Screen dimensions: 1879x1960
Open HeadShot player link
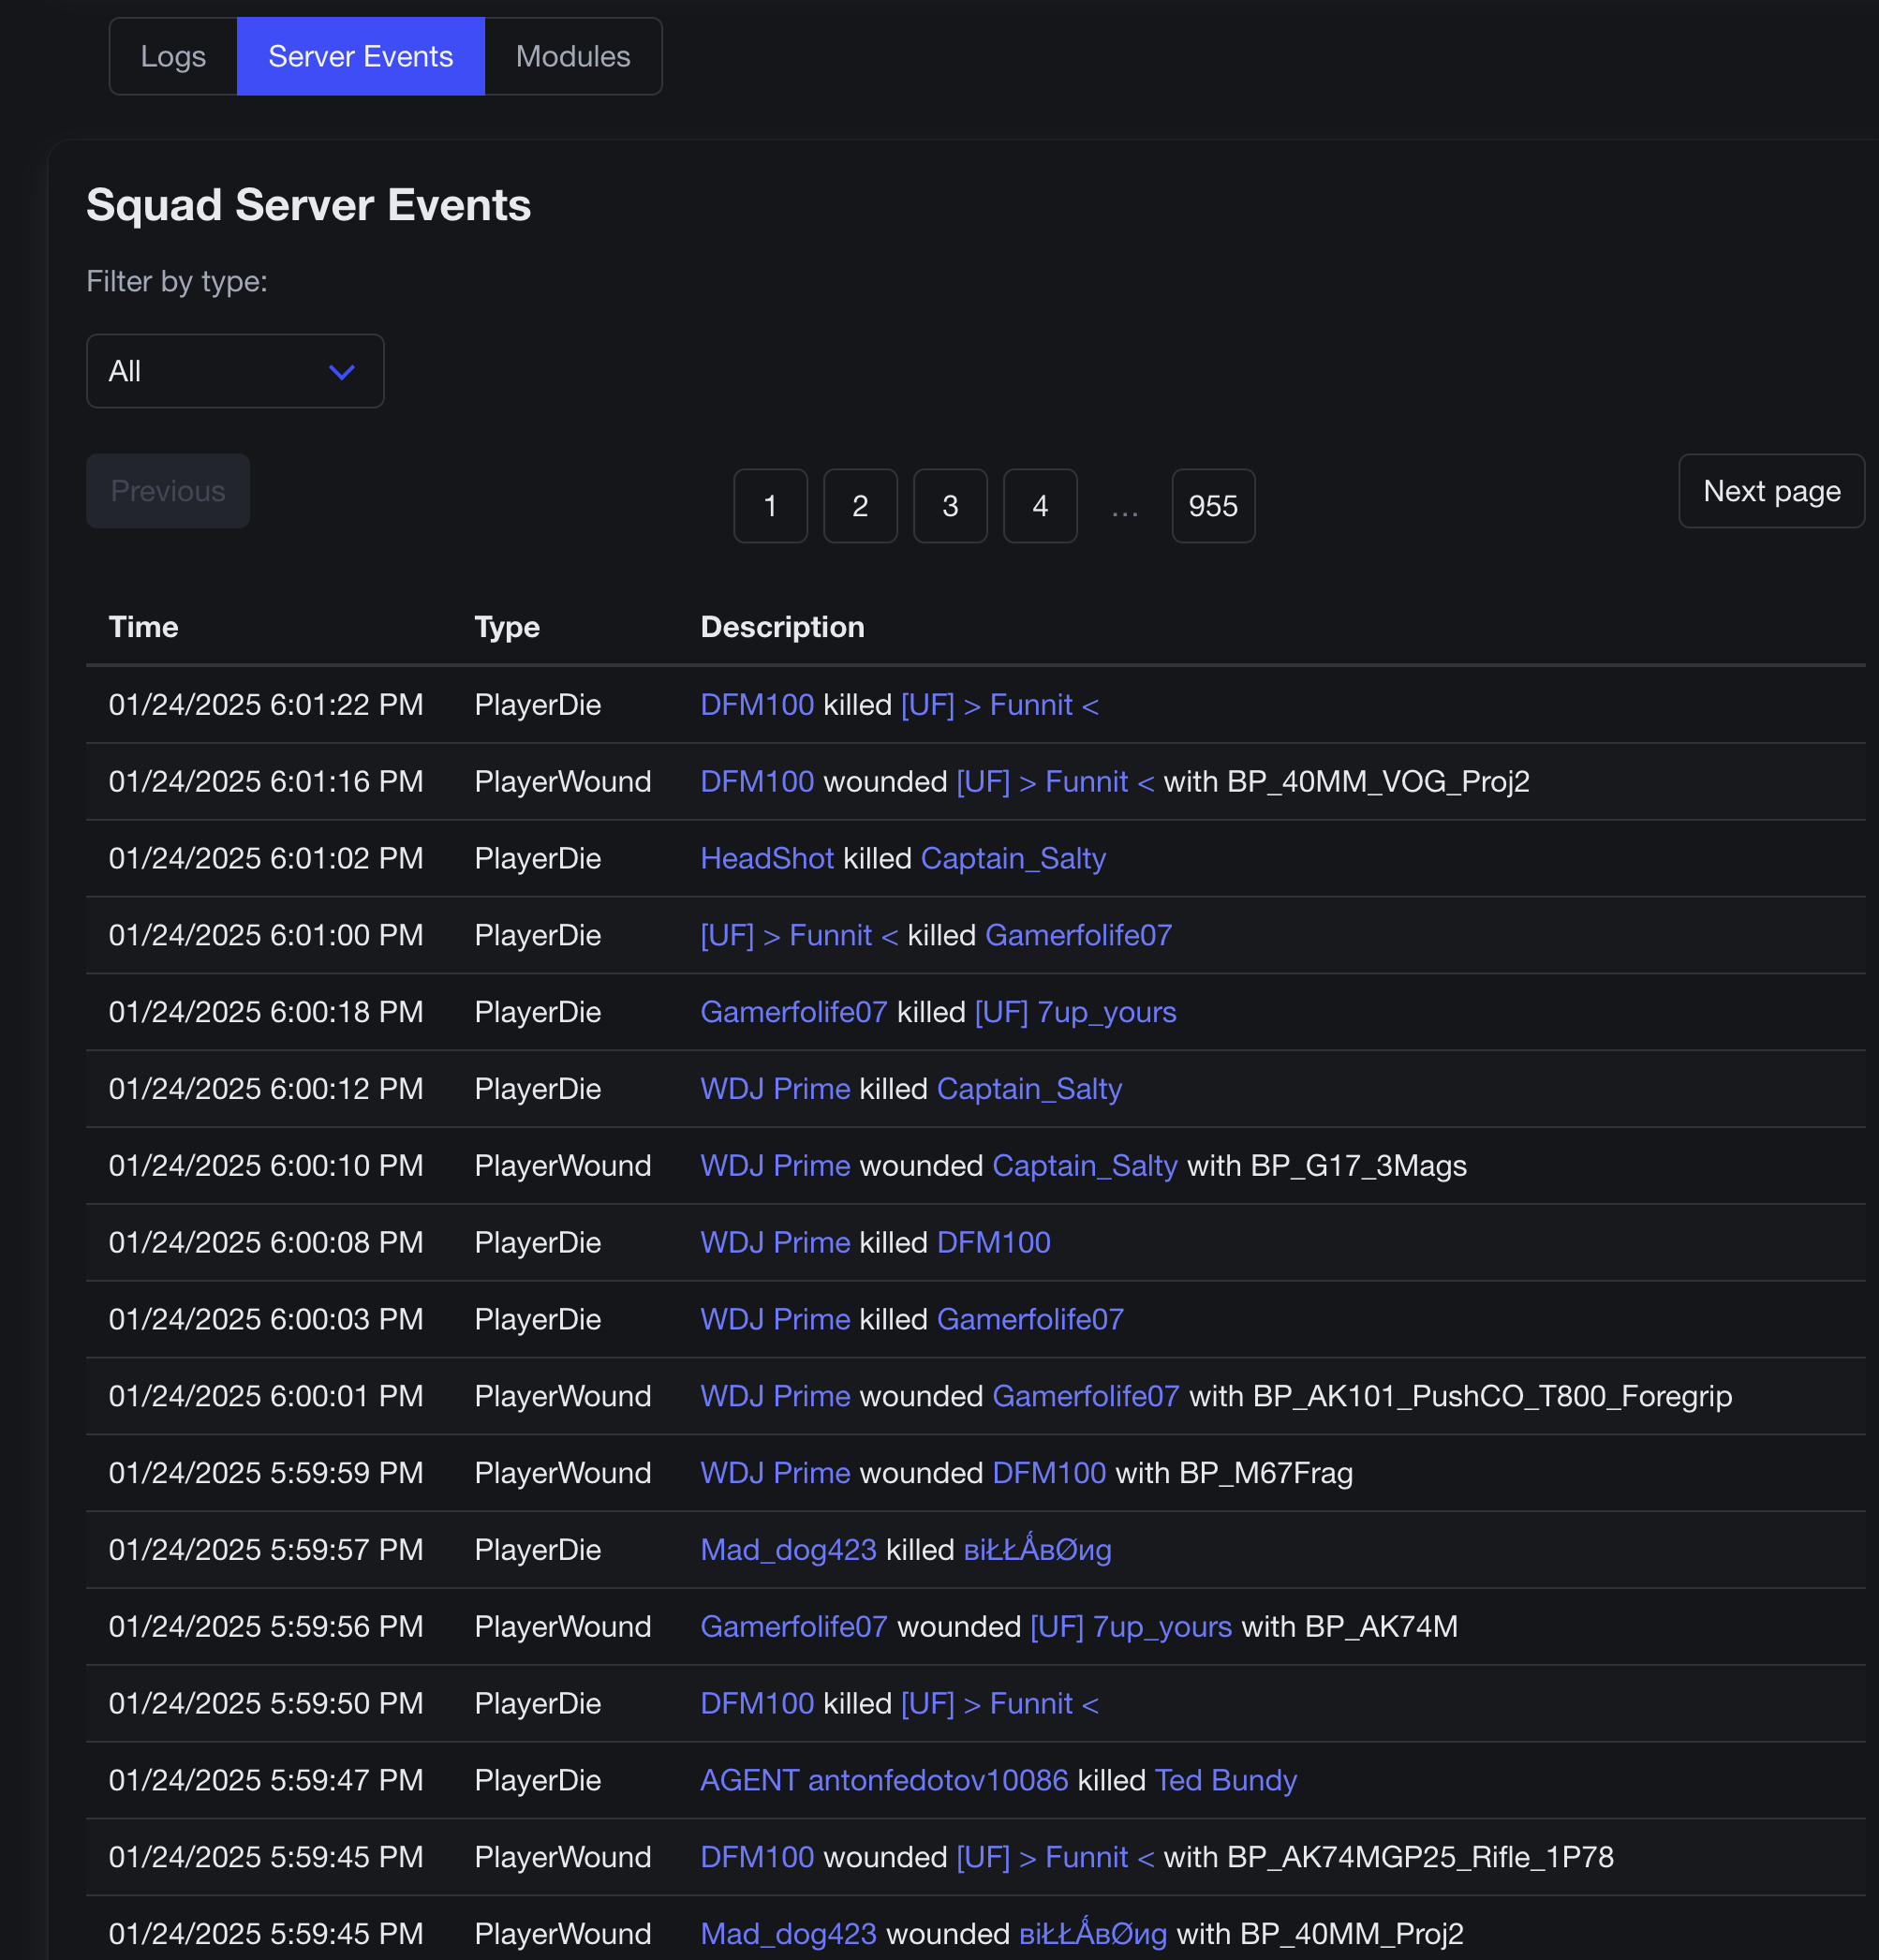point(766,858)
